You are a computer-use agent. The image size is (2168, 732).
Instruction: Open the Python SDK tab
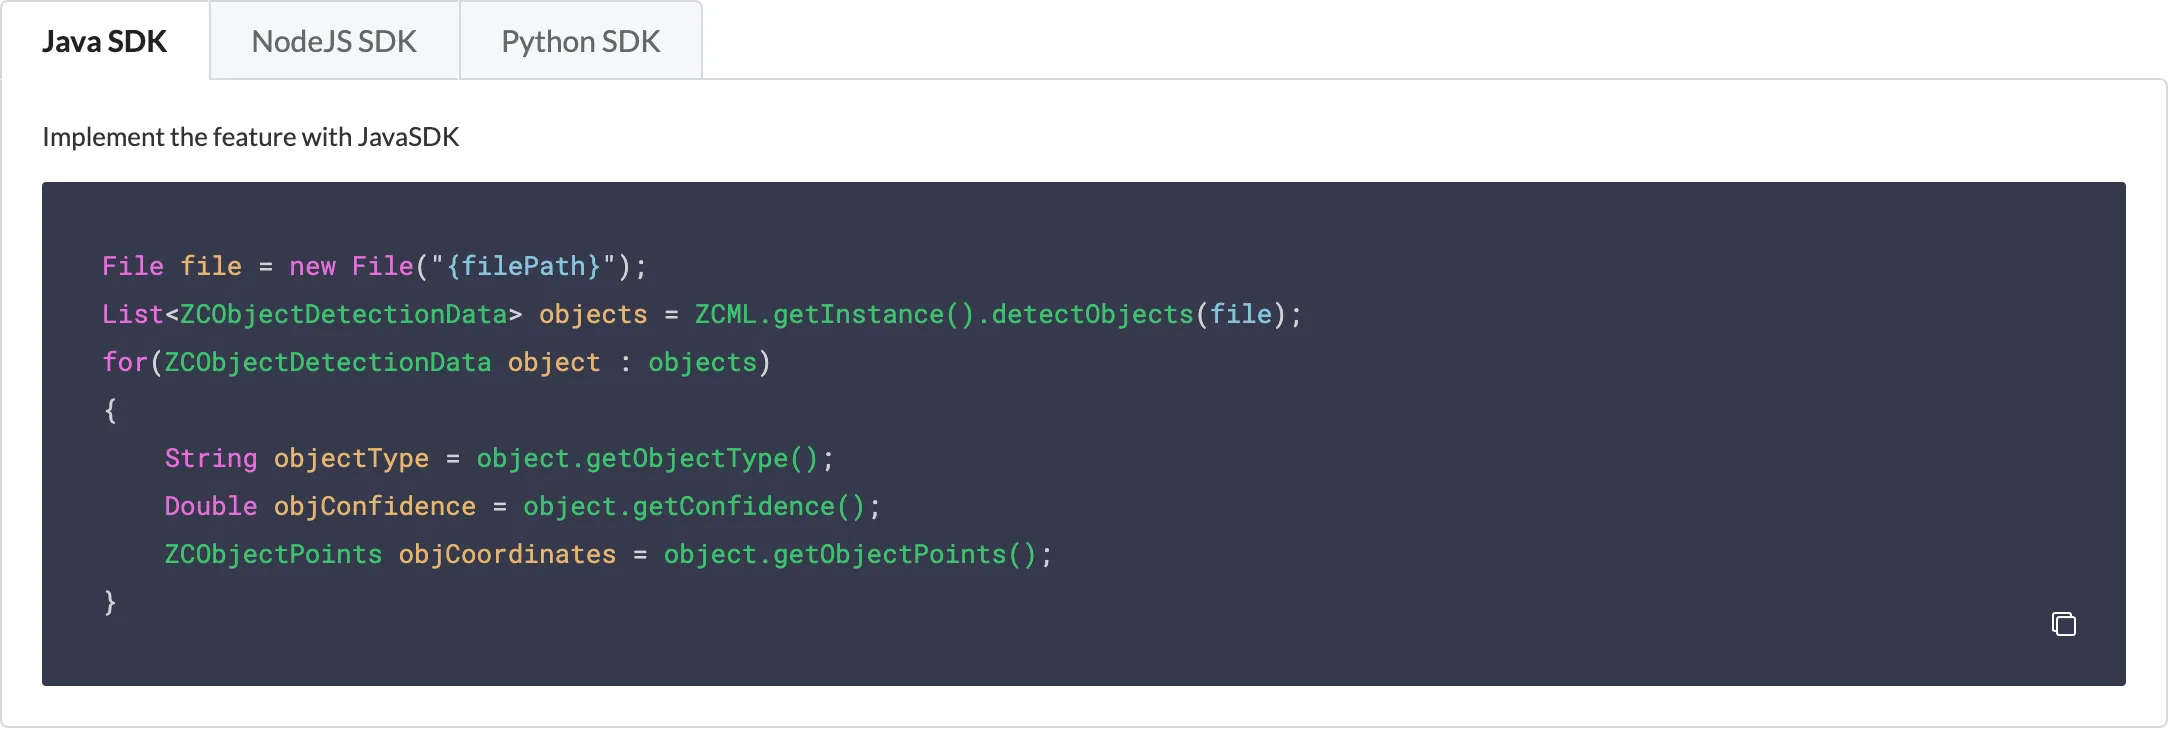point(581,41)
